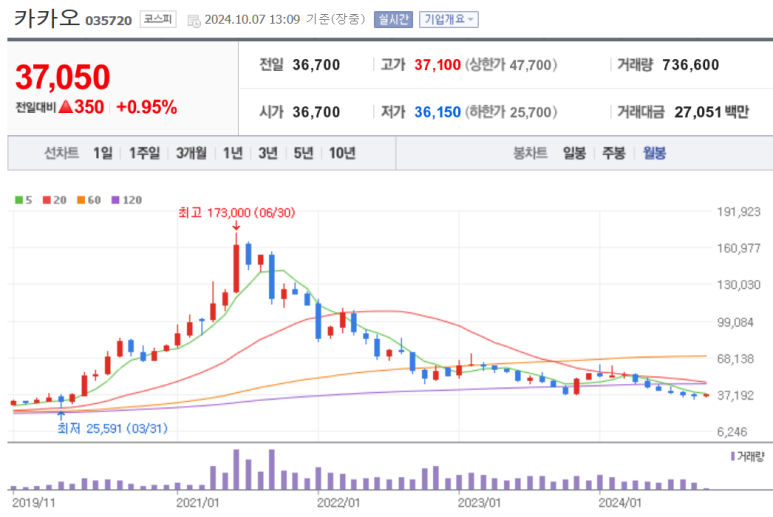Click the 2022/01 axis label
773x517 pixels.
[339, 503]
